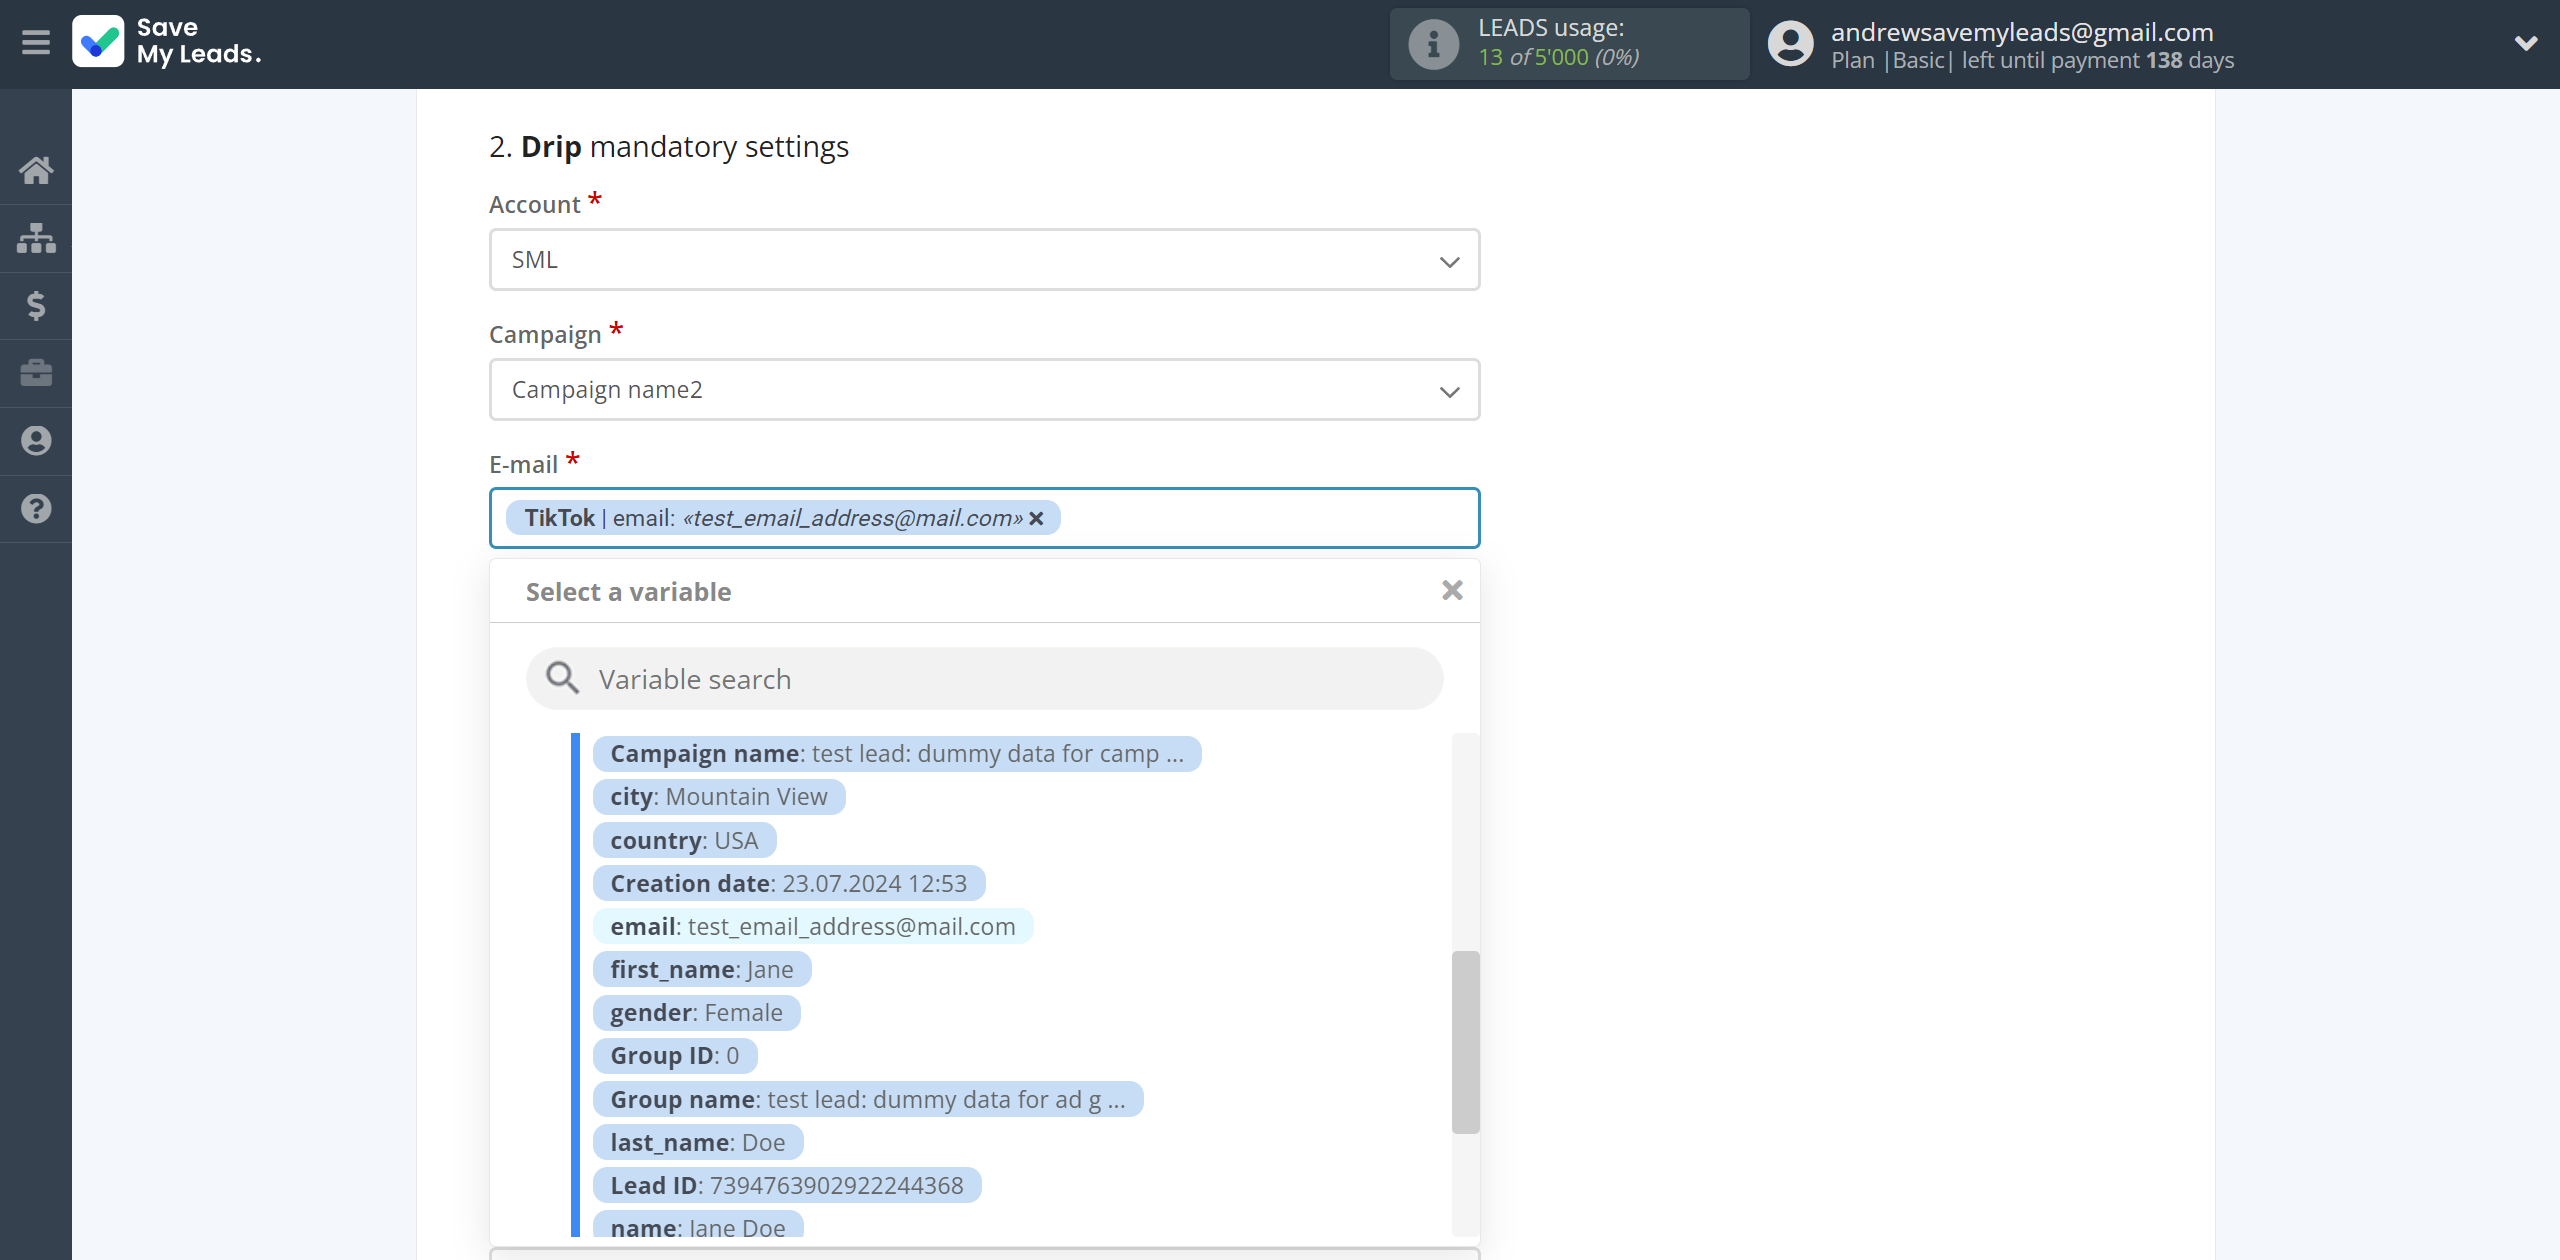Select the country: USA variable

click(685, 841)
